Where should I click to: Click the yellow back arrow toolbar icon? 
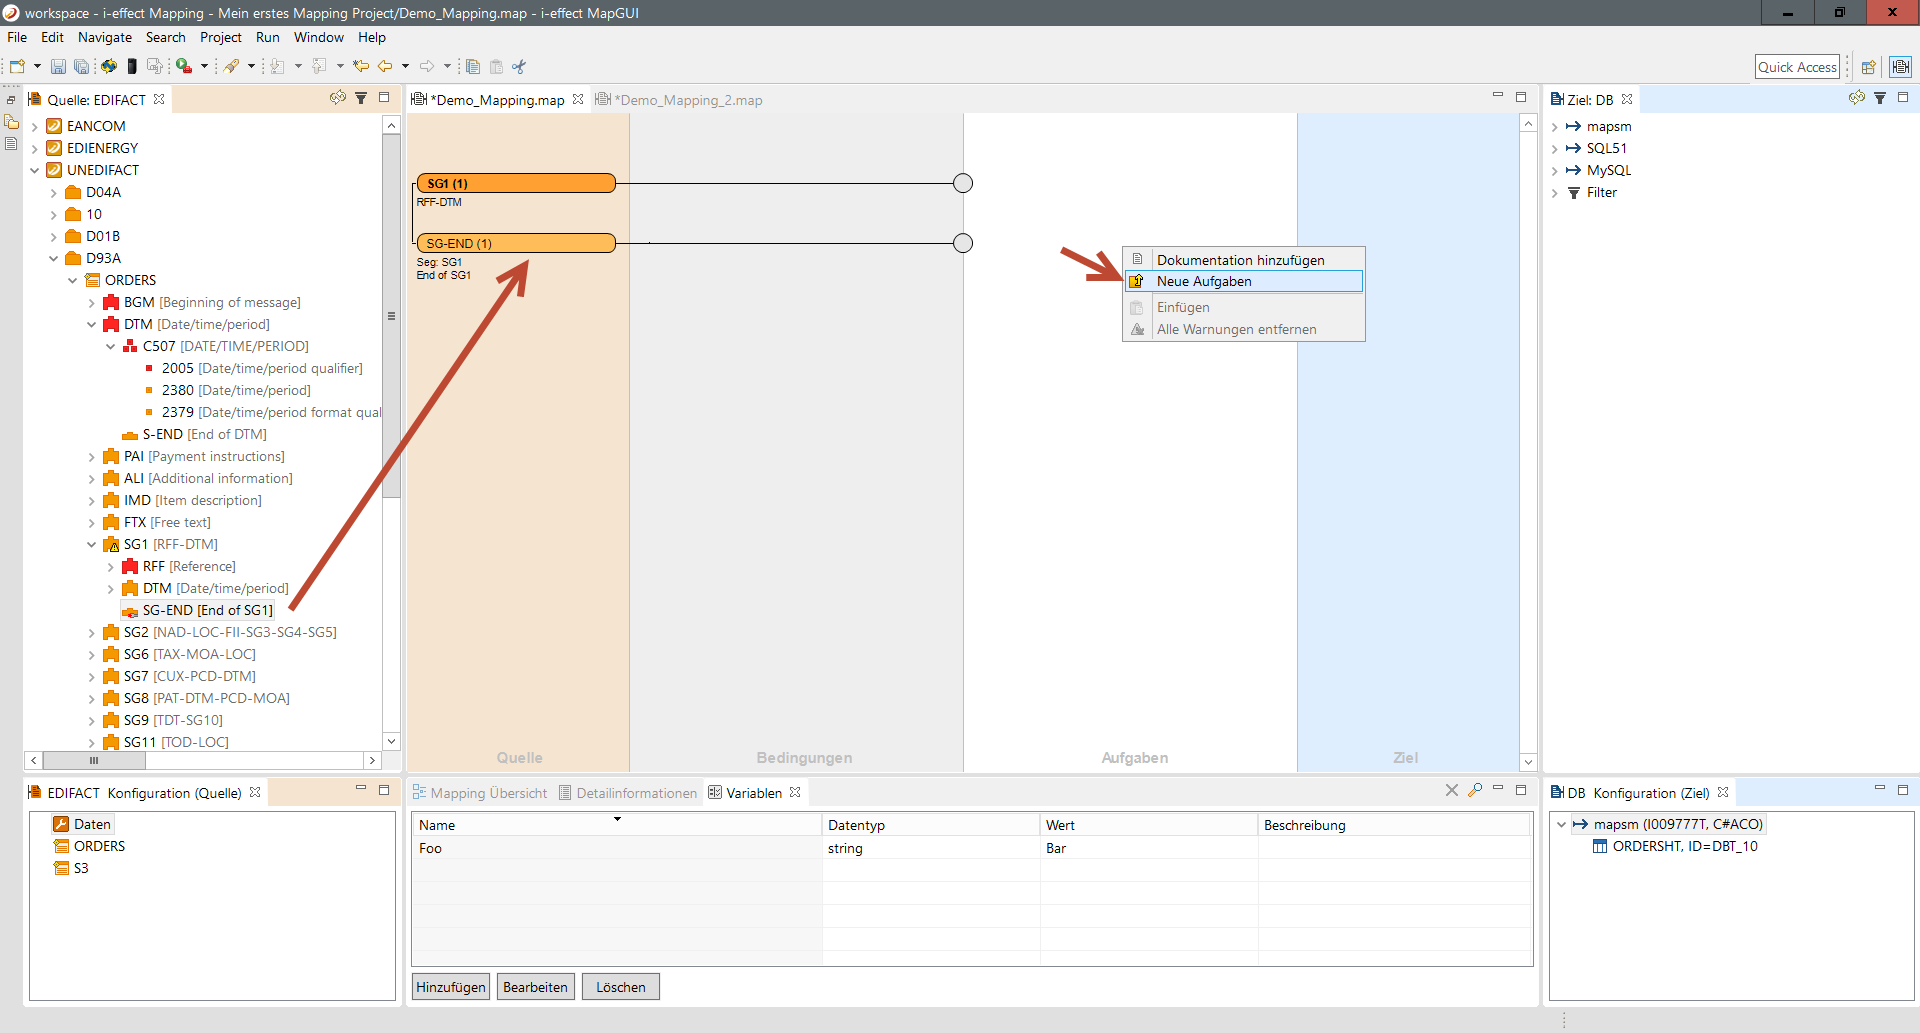click(385, 67)
